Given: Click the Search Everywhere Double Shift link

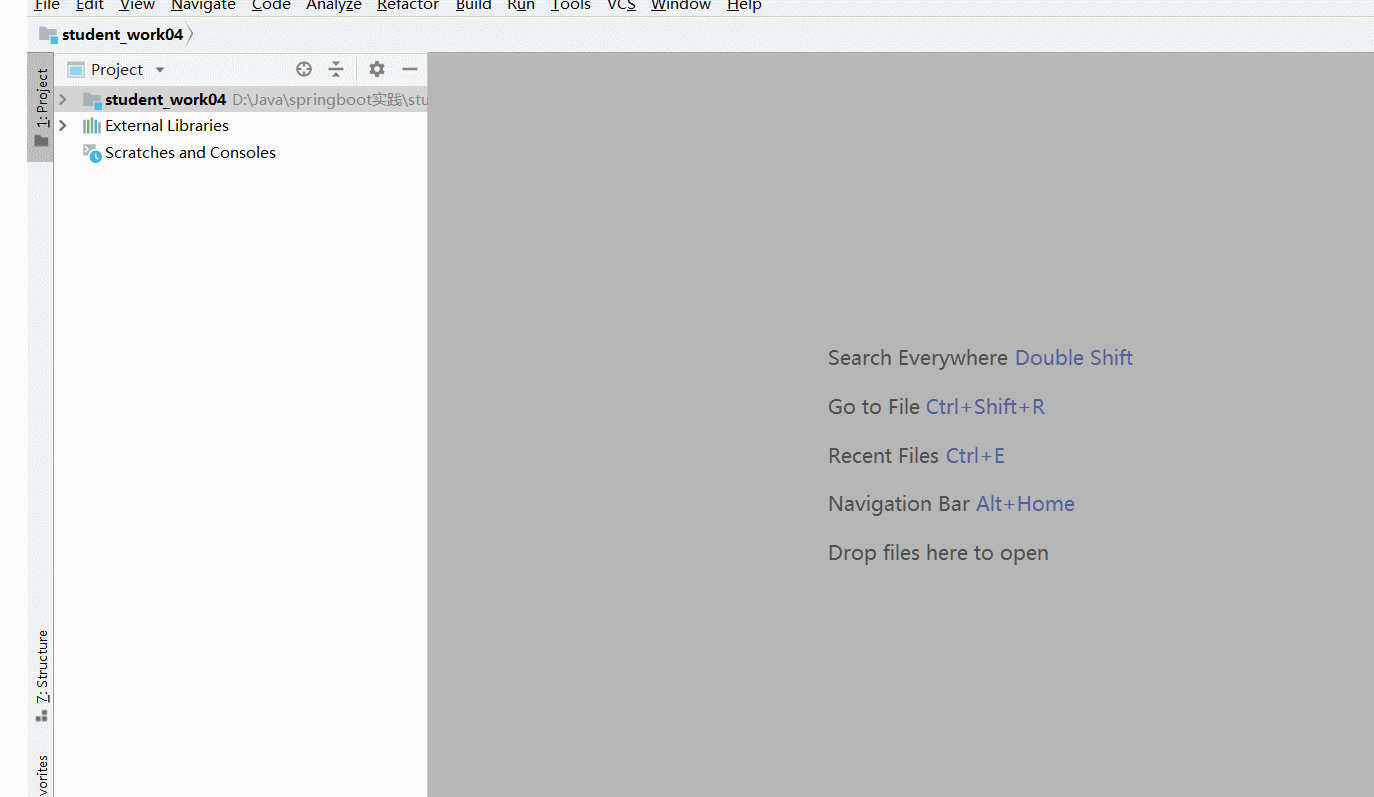Looking at the screenshot, I should (x=1073, y=357).
